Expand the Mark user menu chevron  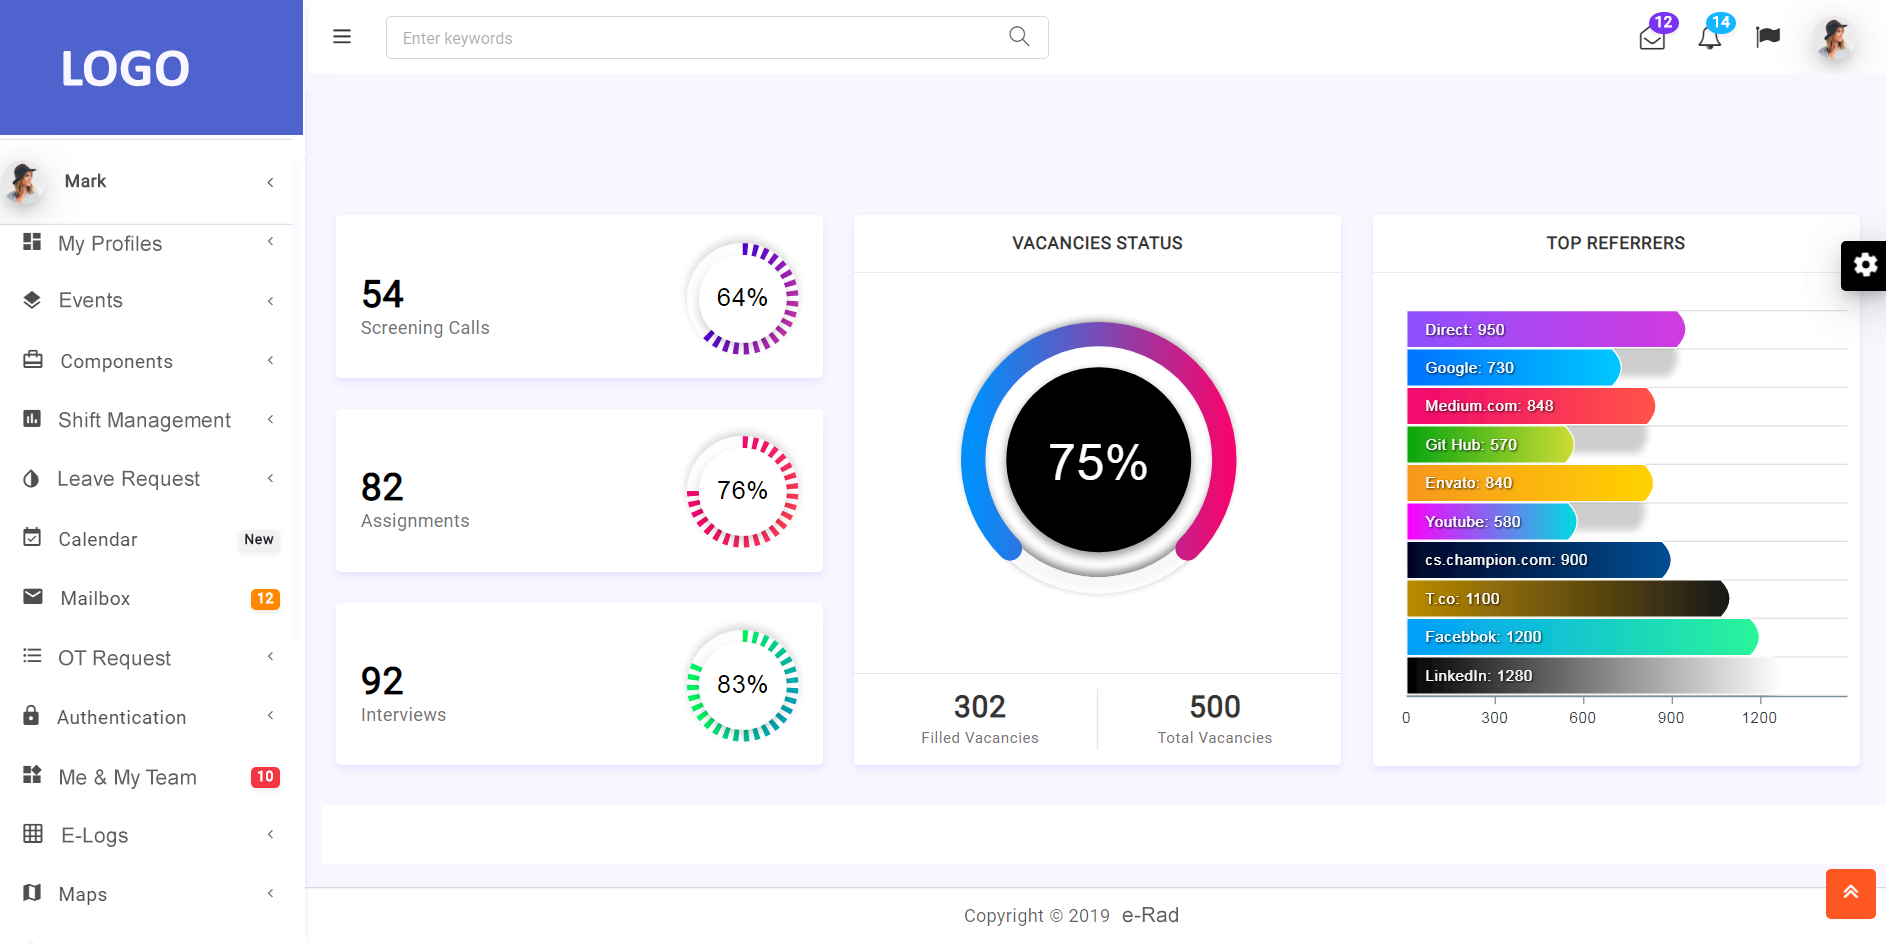[x=270, y=182]
